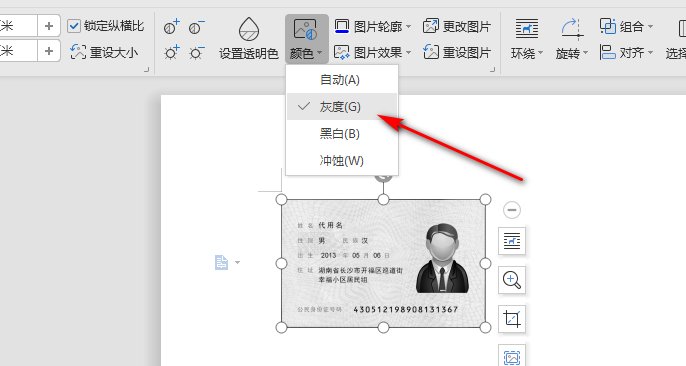Click upper size plus stepper button

tap(49, 26)
